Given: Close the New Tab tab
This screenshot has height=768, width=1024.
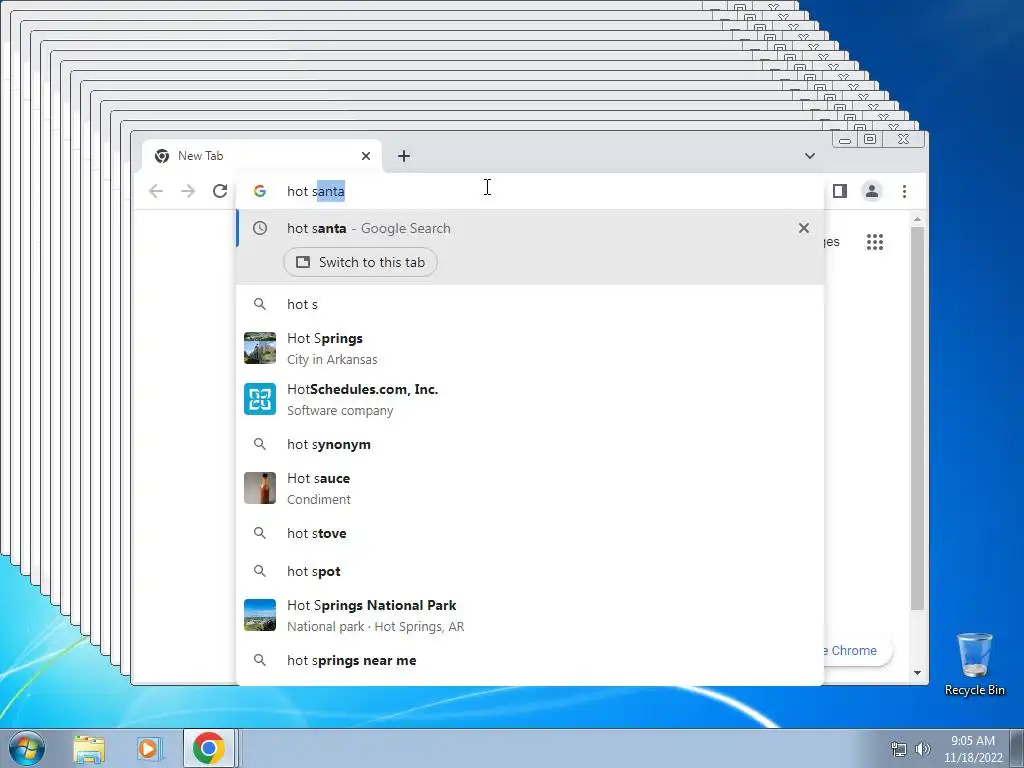Looking at the screenshot, I should tap(366, 155).
